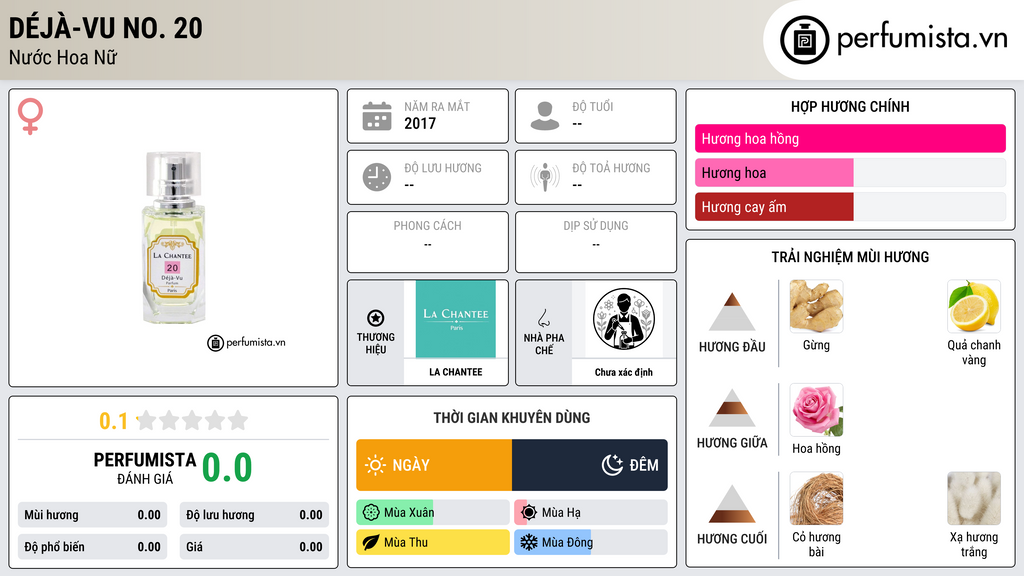The image size is (1024, 576).
Task: Click the summer sun icon Mùa Hạ
Action: (x=529, y=513)
